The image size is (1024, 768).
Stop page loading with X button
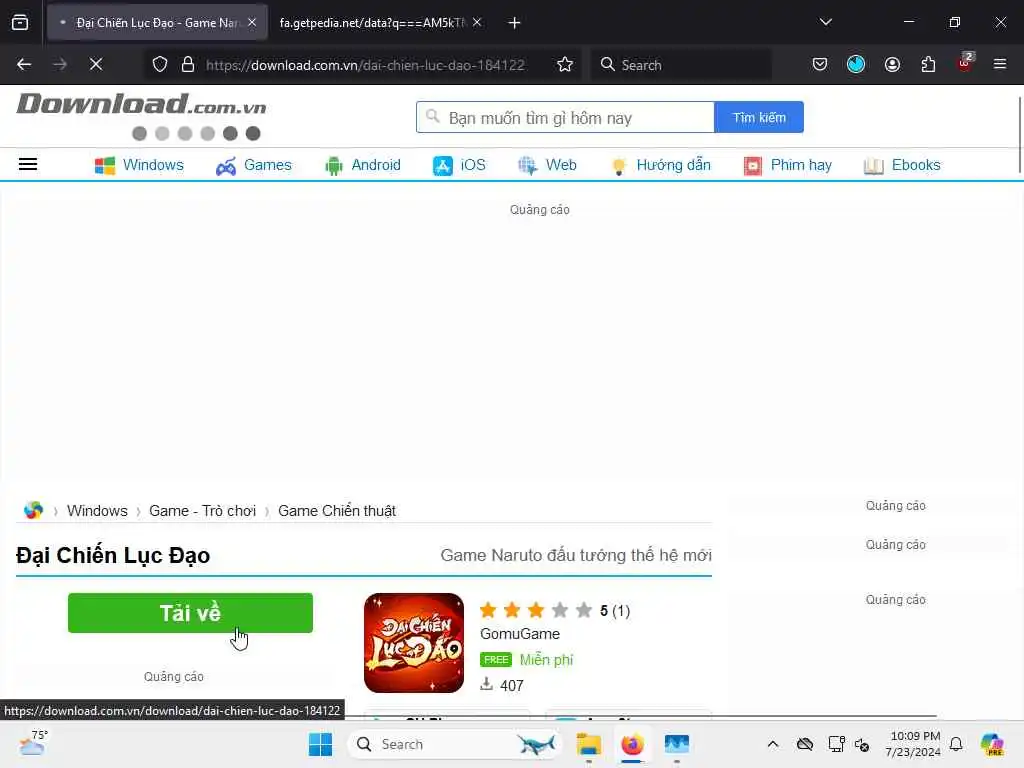click(x=96, y=65)
